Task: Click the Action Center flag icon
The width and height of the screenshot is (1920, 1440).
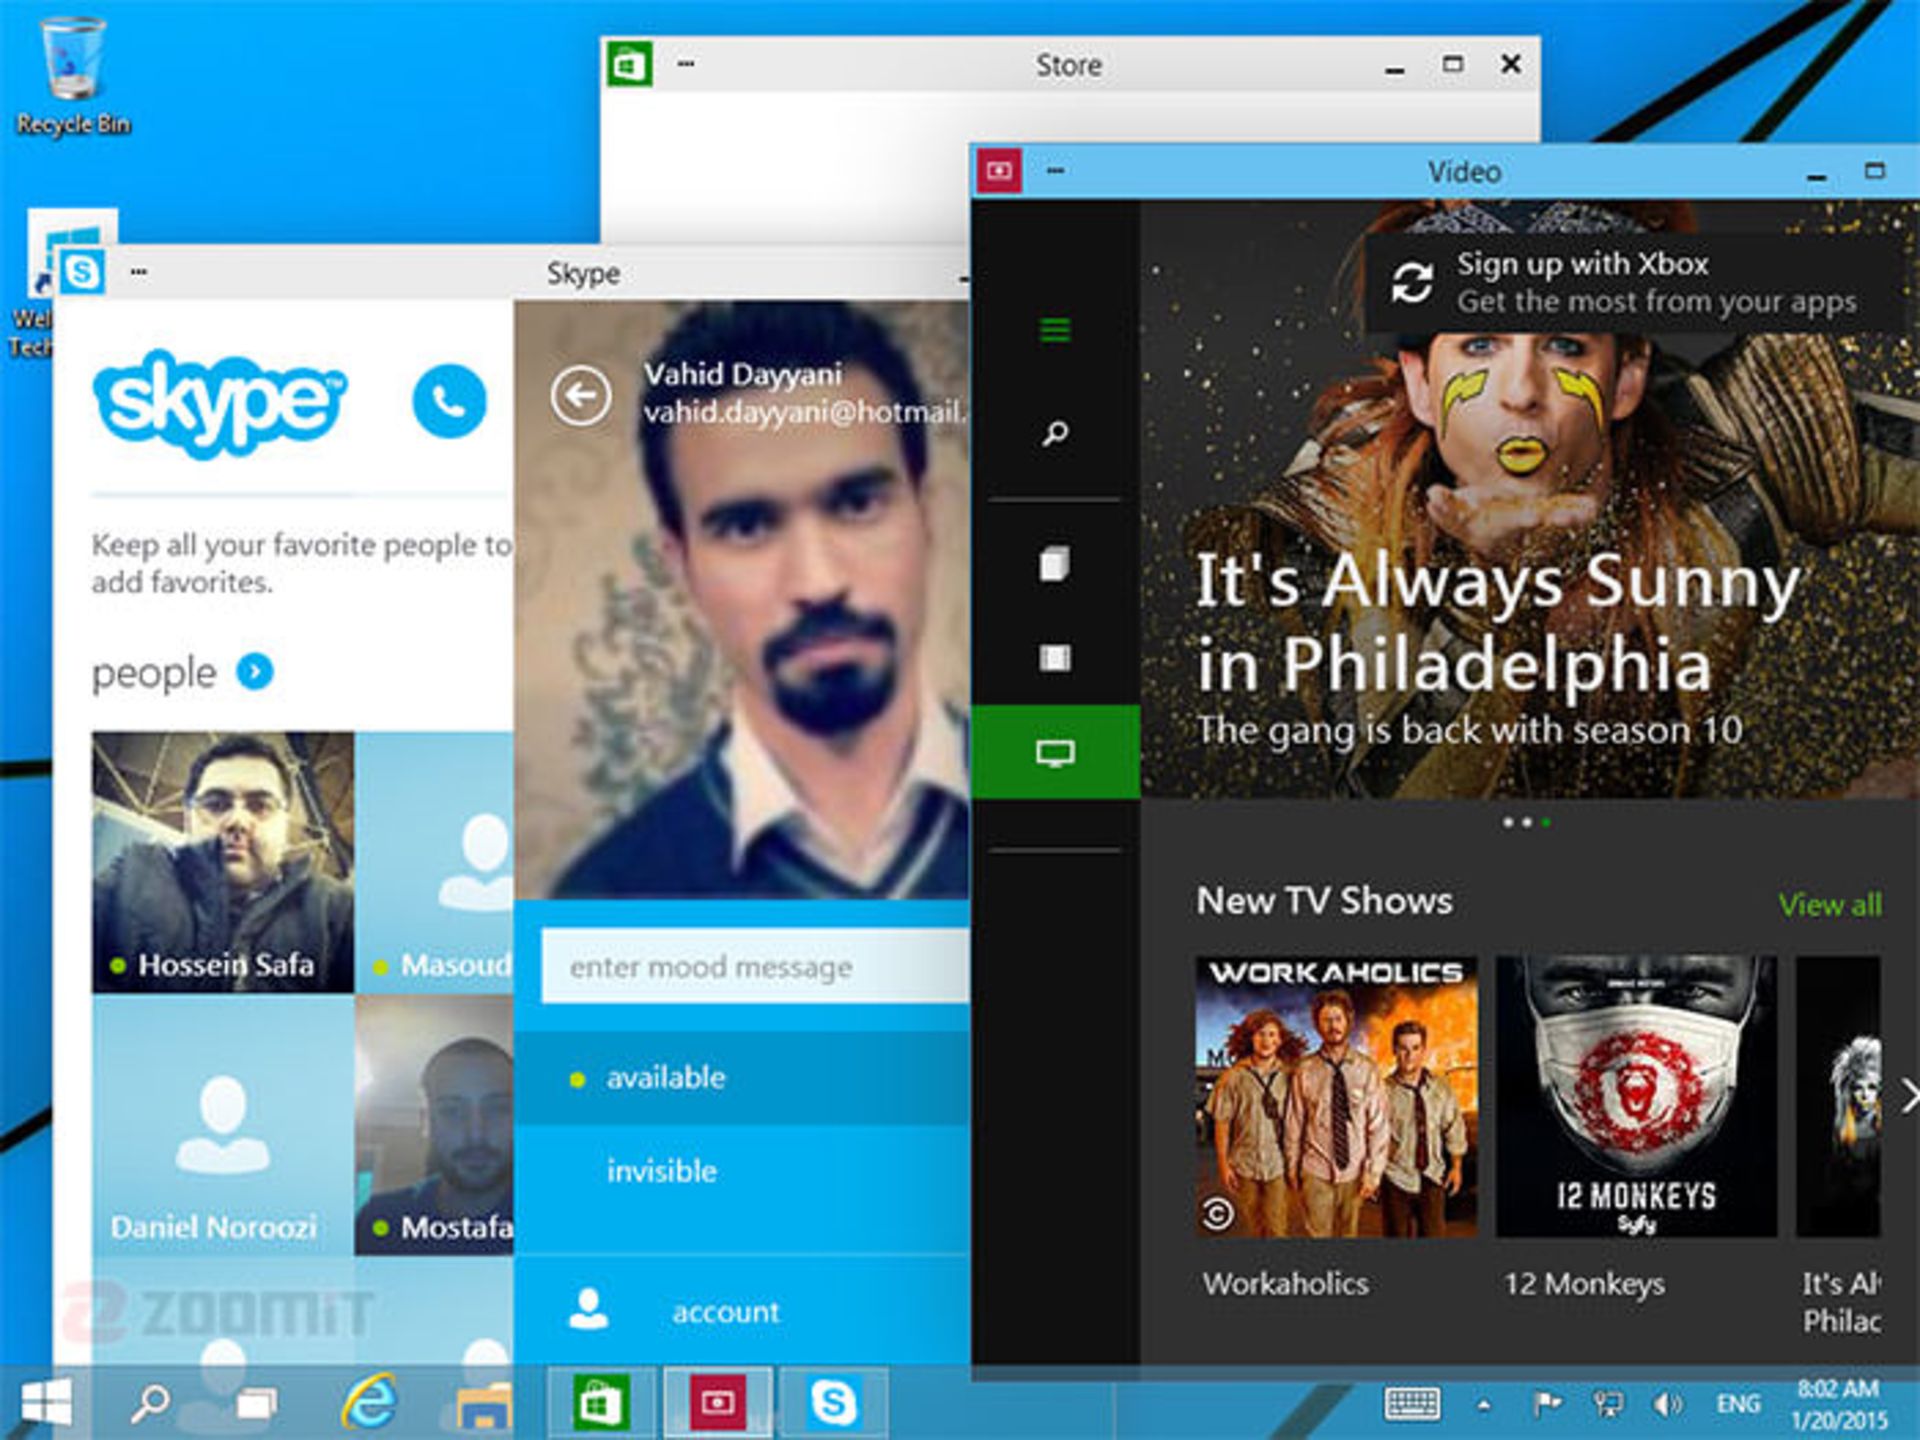Action: [1547, 1404]
